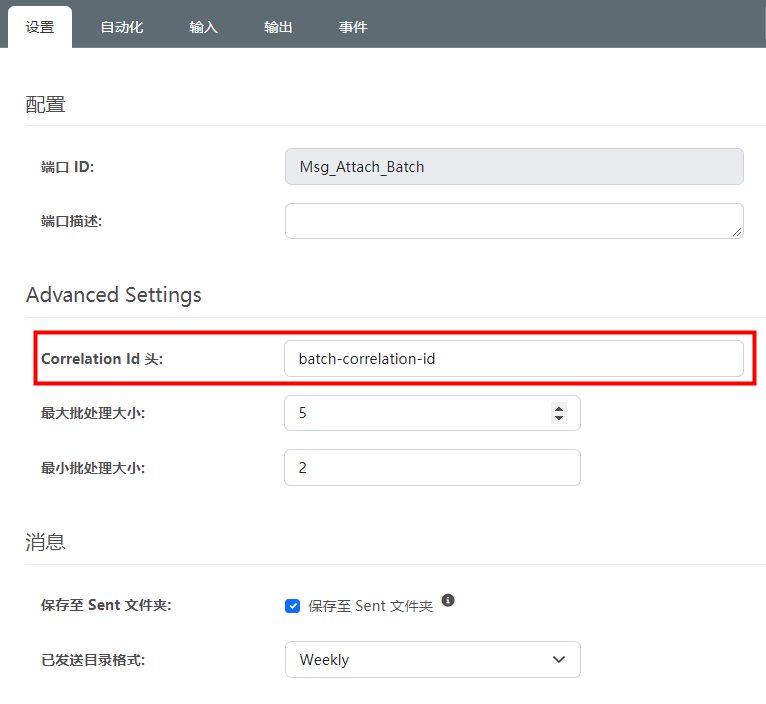This screenshot has width=766, height=704.
Task: Click the resize grip of 端口描述 box
Action: click(737, 232)
